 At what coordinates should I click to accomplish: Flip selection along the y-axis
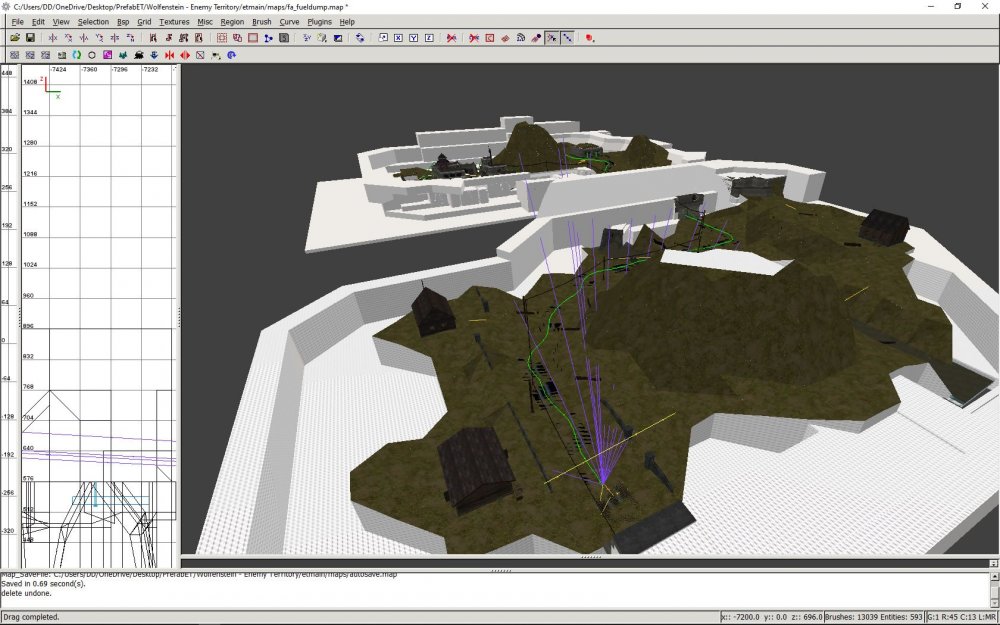click(x=84, y=38)
